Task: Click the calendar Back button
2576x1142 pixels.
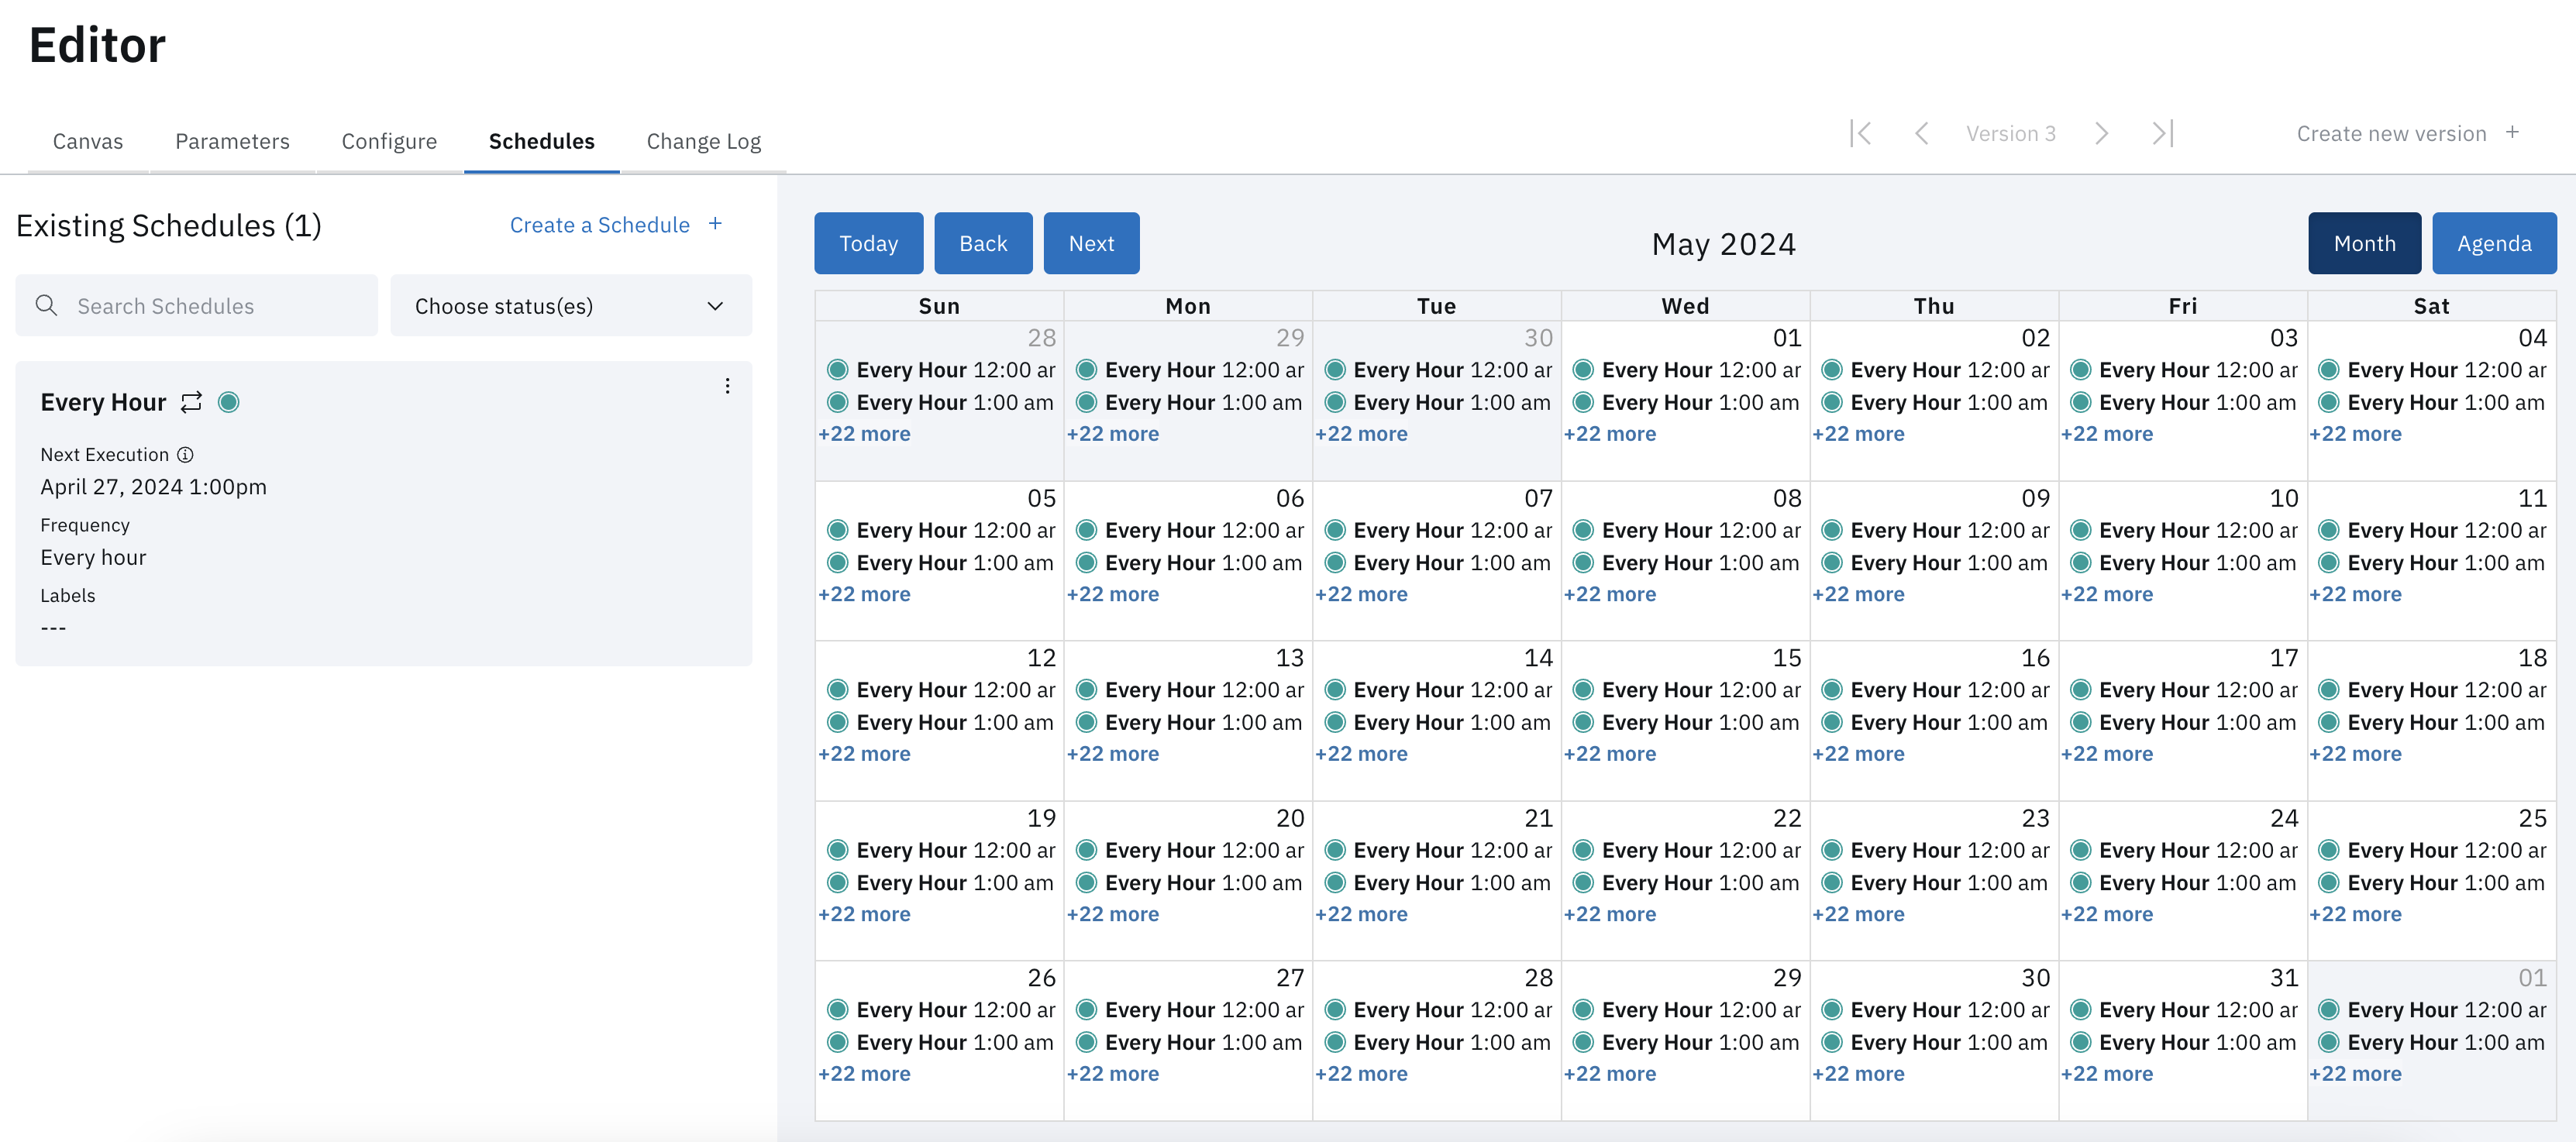Action: [x=983, y=243]
